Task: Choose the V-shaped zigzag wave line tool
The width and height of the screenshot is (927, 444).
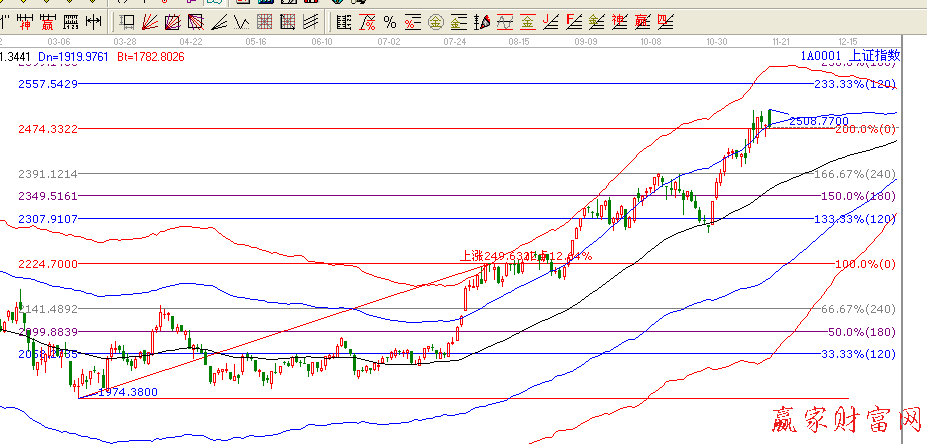Action: (x=242, y=21)
